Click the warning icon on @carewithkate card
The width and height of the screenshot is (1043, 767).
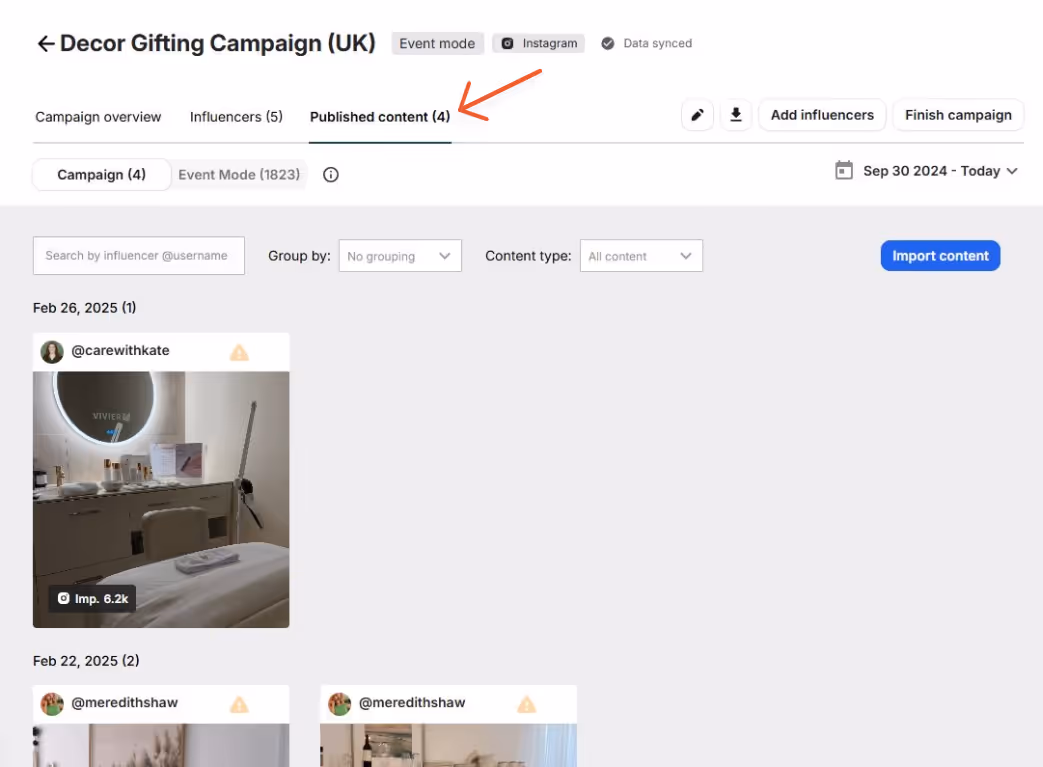239,352
